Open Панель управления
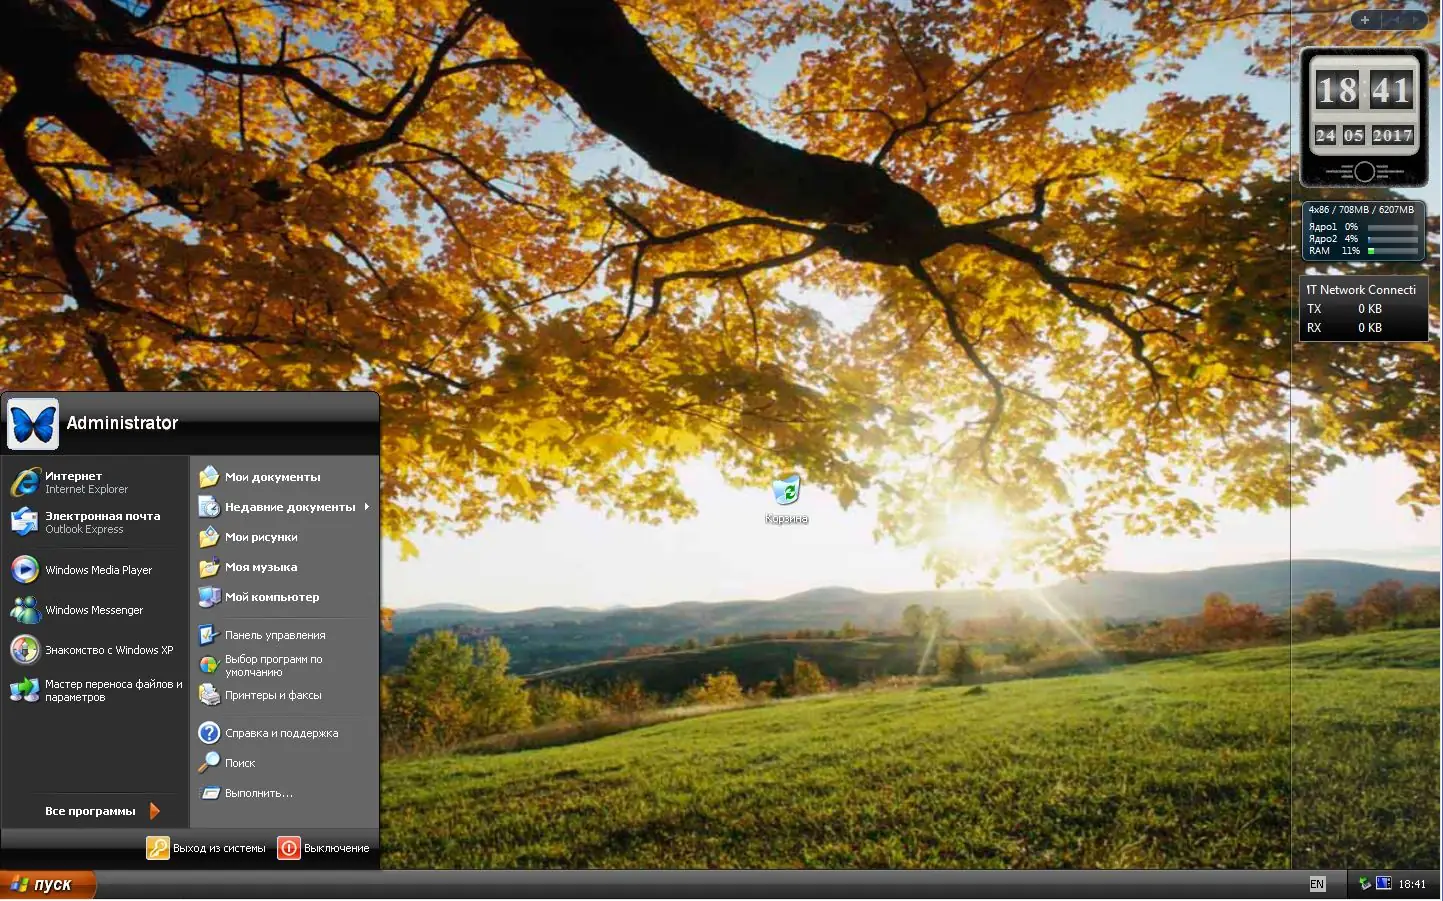Screen dimensions: 1443x901 pos(275,634)
